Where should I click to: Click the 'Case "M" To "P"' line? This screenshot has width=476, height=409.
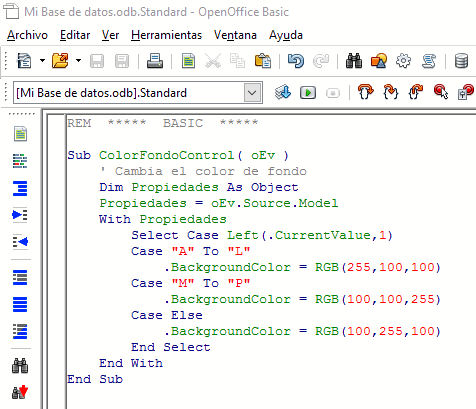tap(191, 283)
